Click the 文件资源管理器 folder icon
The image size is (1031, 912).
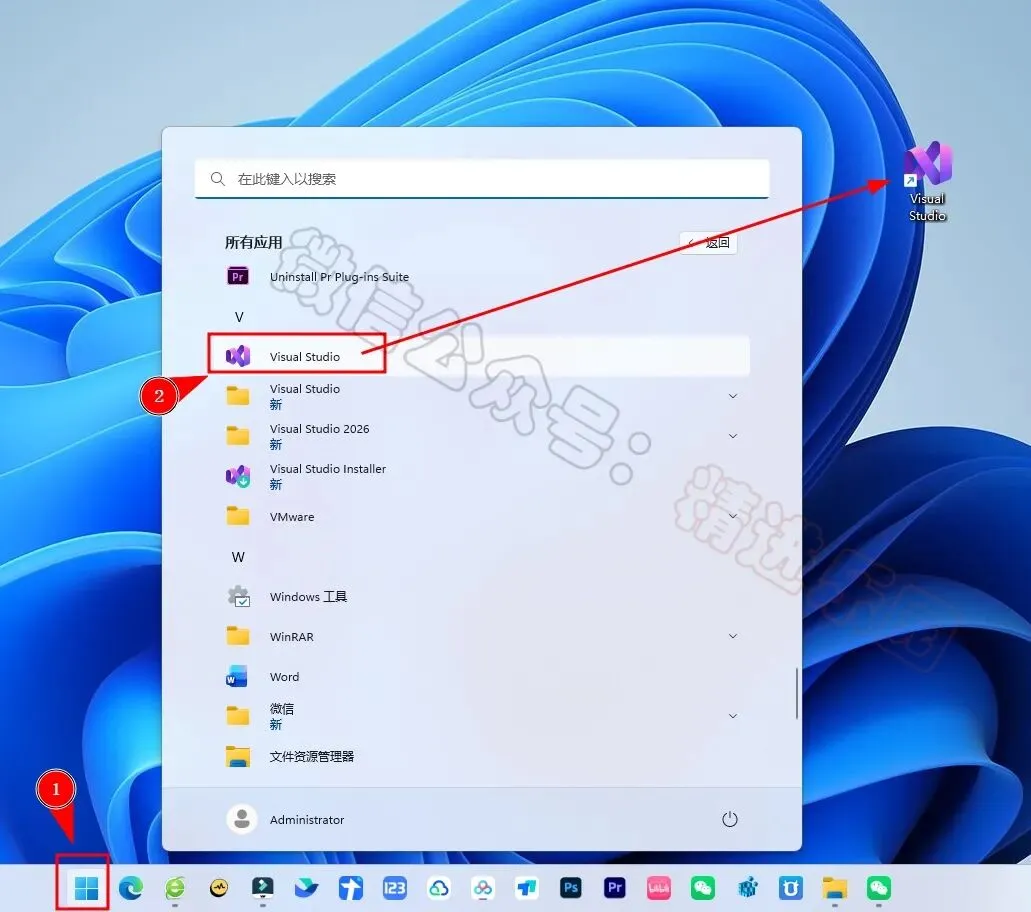pyautogui.click(x=237, y=756)
